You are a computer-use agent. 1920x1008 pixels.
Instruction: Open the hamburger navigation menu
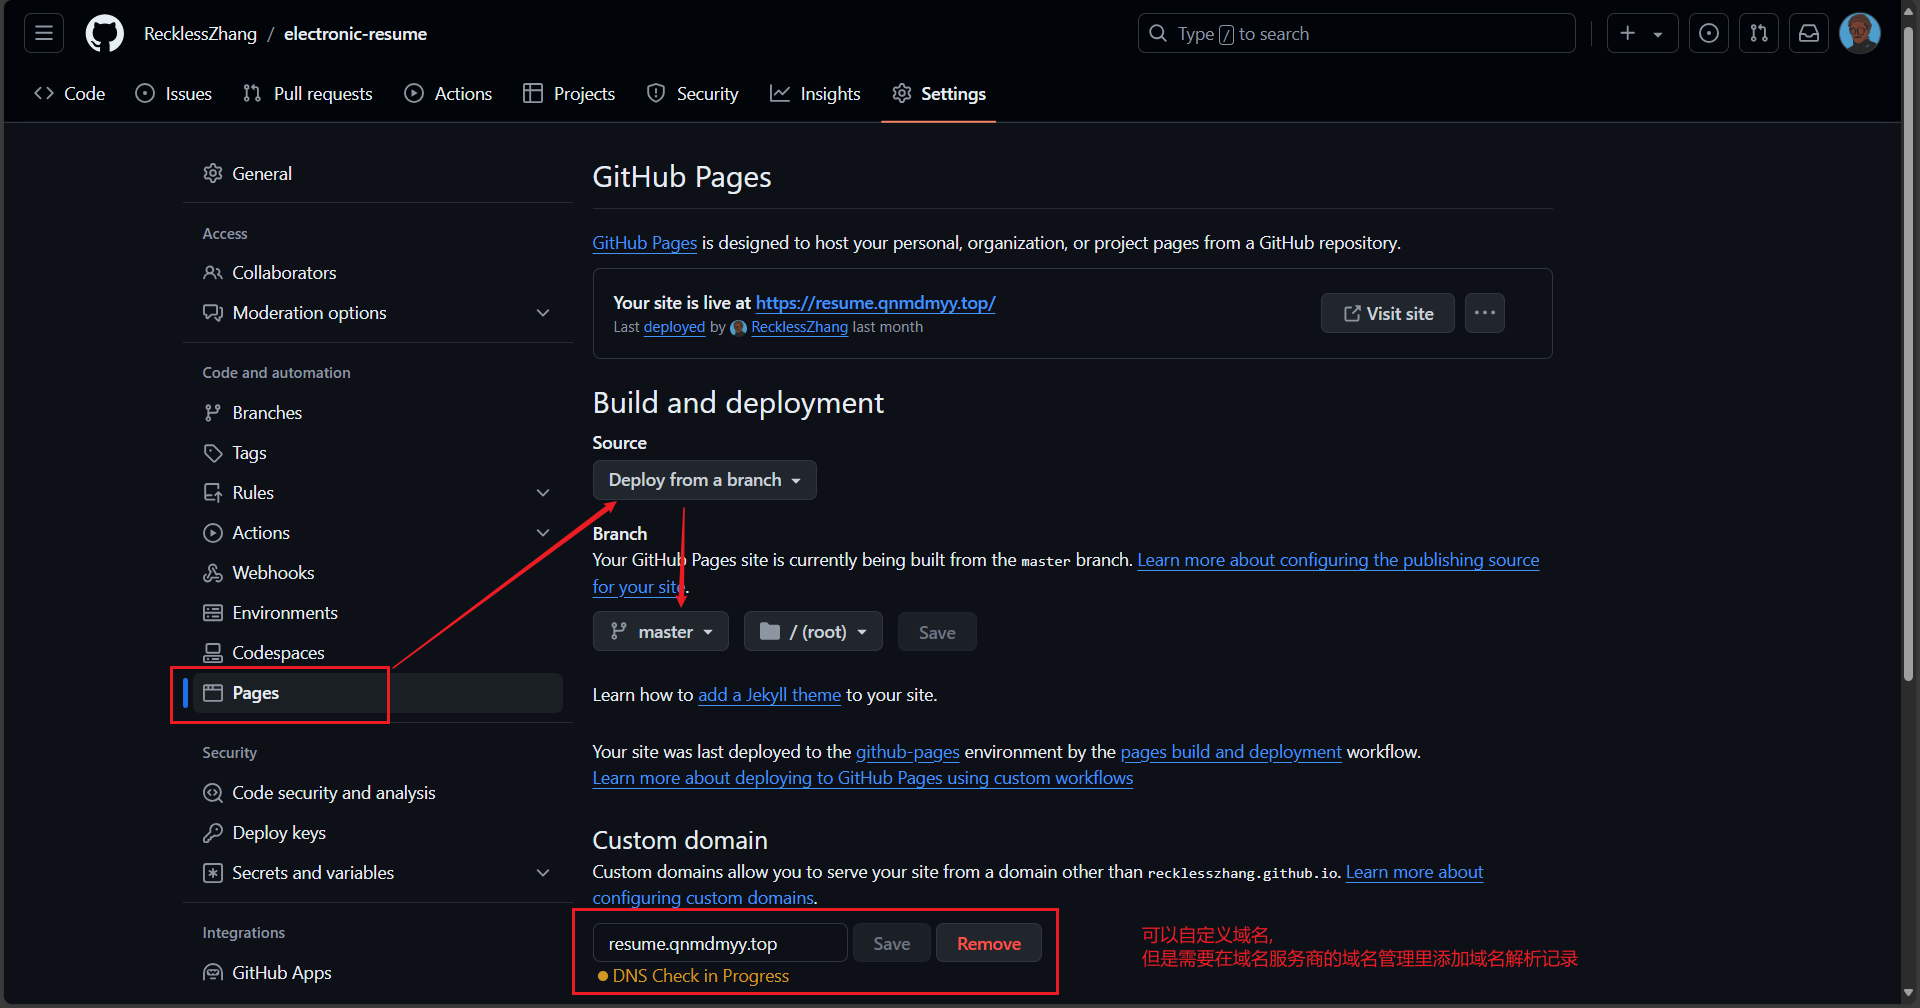[44, 33]
